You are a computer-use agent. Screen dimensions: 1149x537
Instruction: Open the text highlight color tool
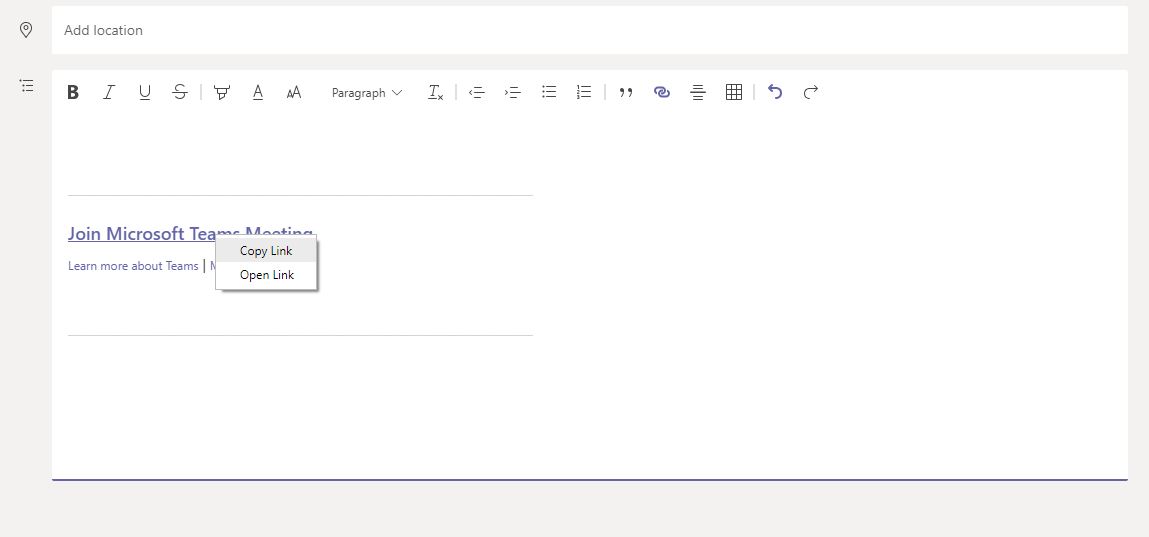(x=222, y=92)
